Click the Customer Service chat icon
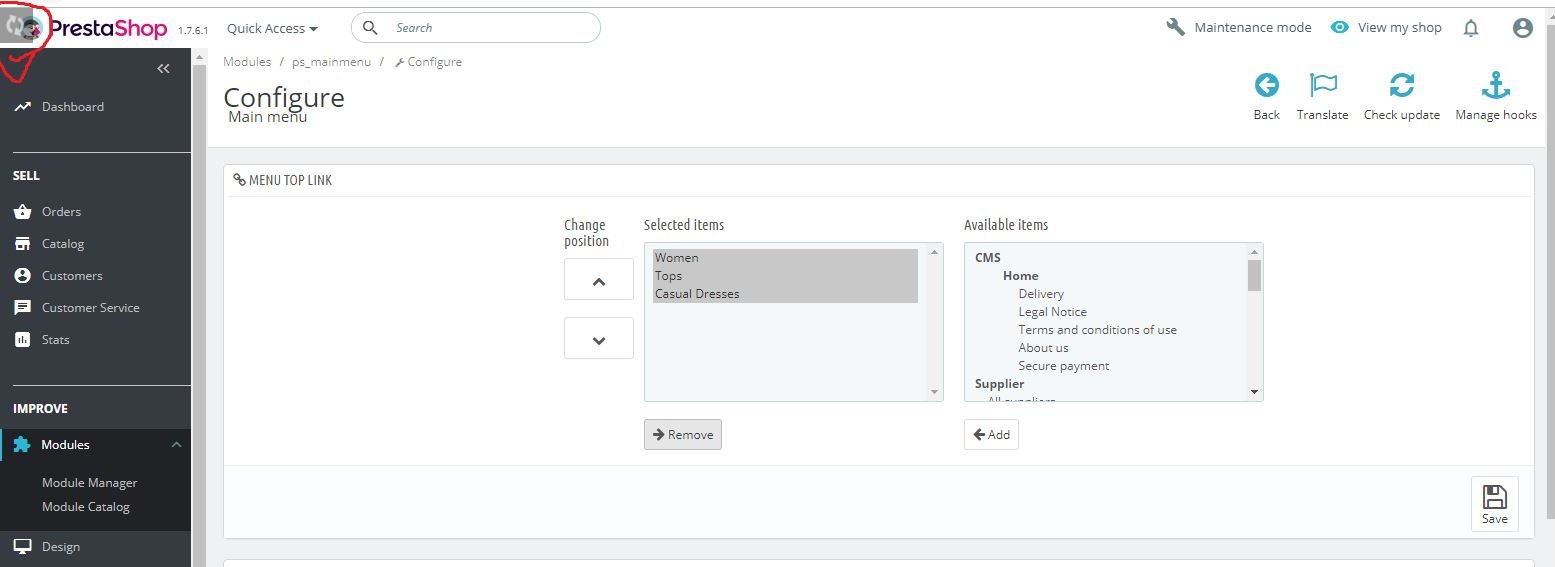Image resolution: width=1555 pixels, height=567 pixels. tap(22, 308)
